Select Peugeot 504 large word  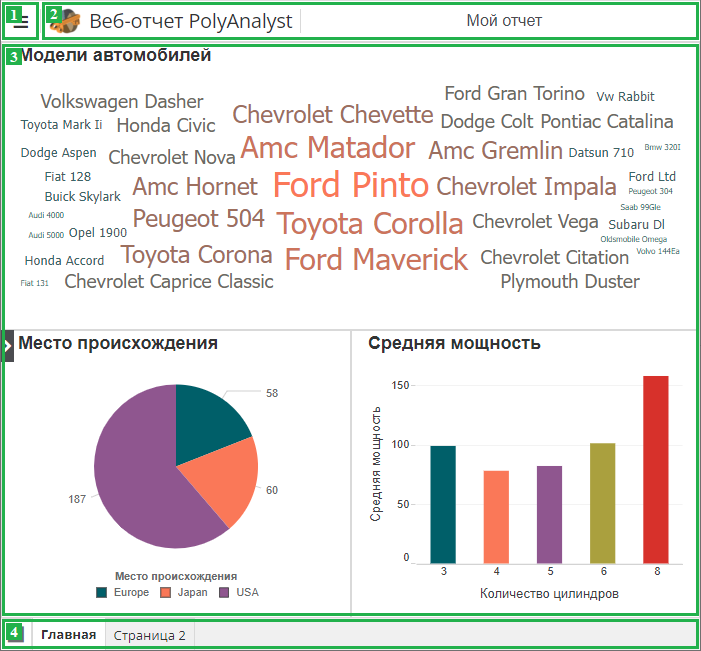click(199, 219)
